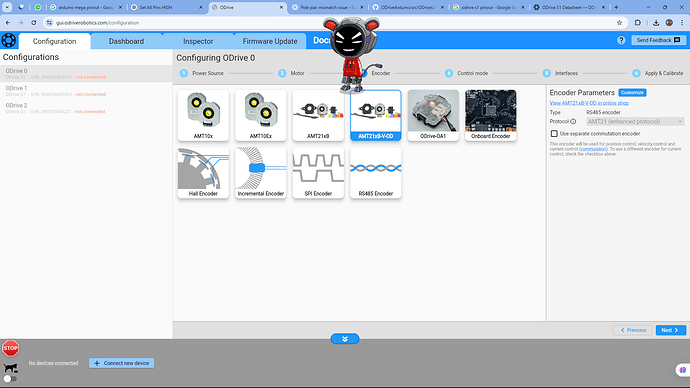Viewport: 690px width, 388px height.
Task: Toggle the switch below the dog icon
Action: pyautogui.click(x=10, y=379)
